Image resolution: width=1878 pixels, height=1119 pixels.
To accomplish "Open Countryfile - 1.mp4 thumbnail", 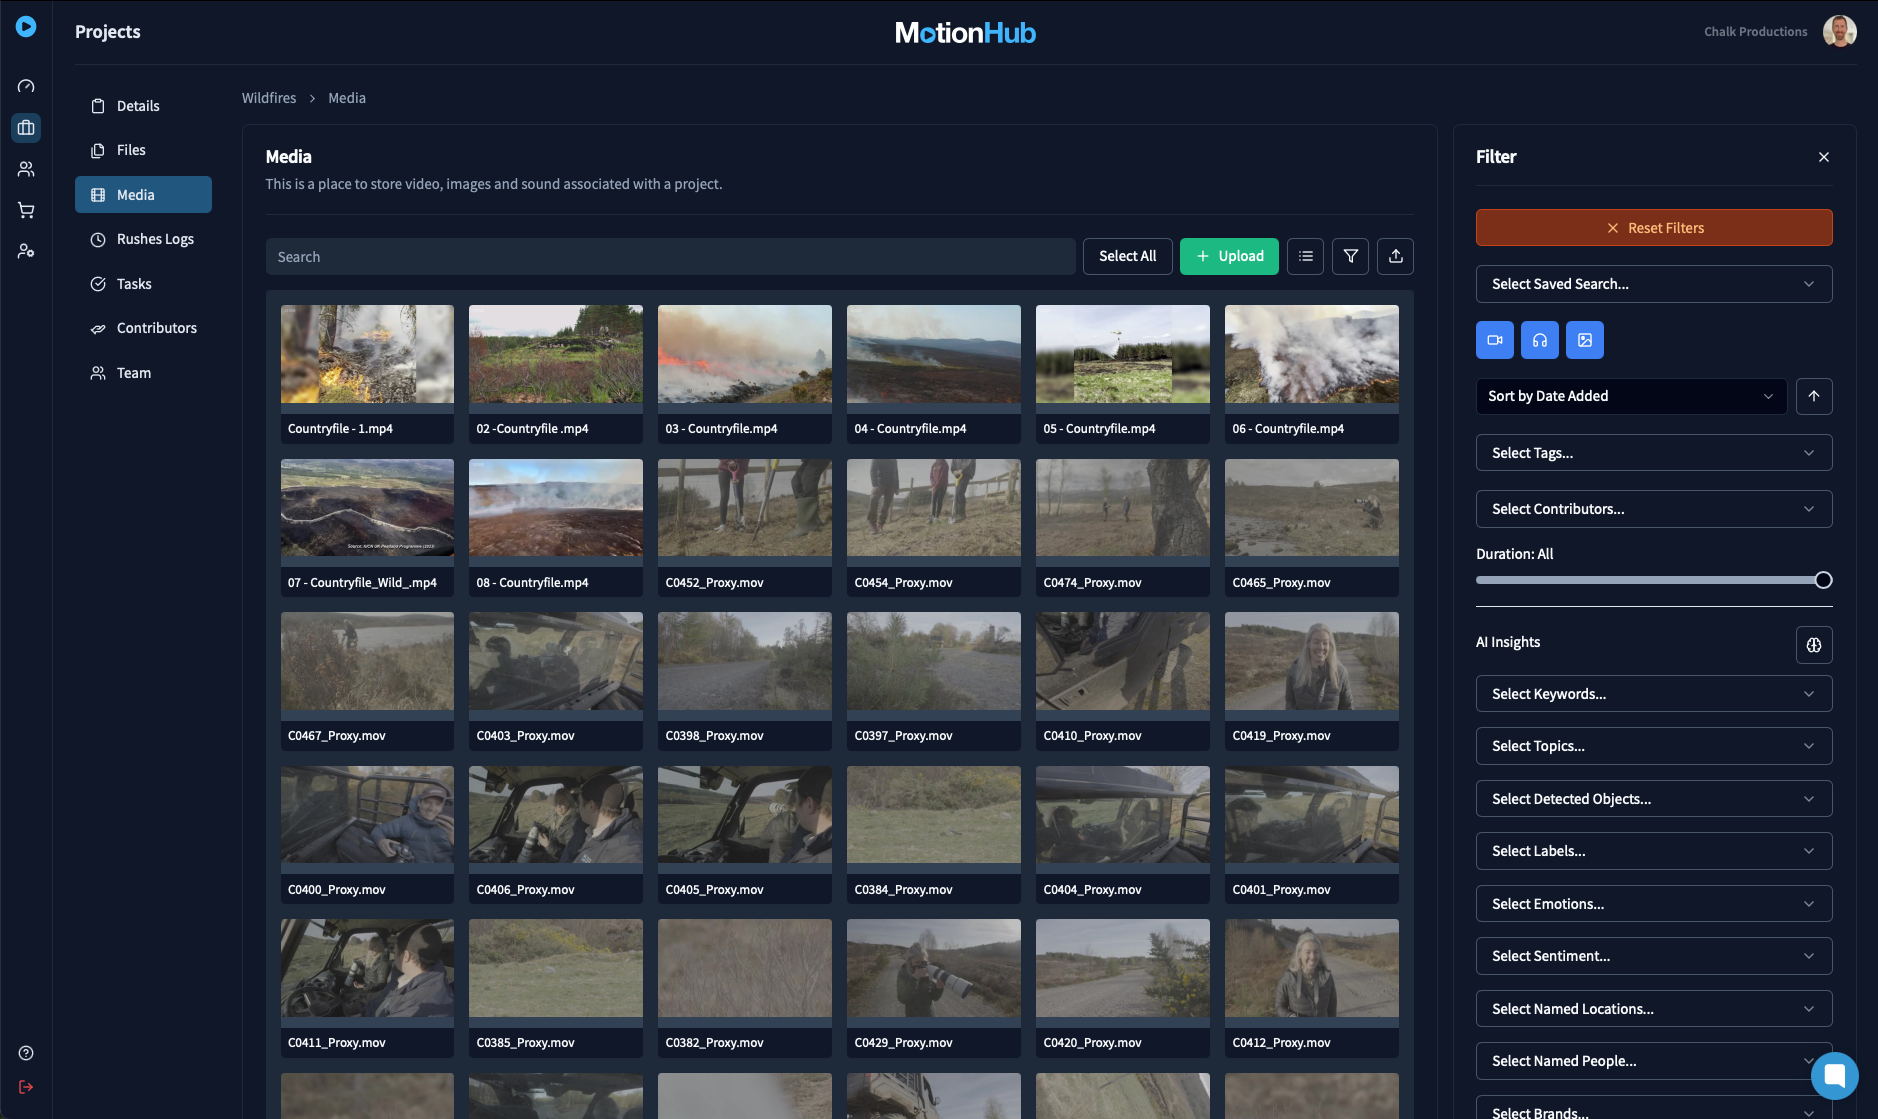I will point(367,354).
